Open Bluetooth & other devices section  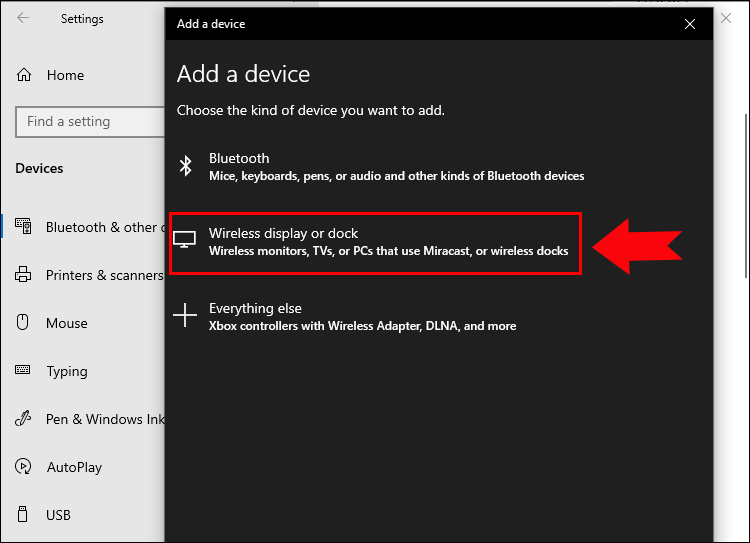click(100, 227)
